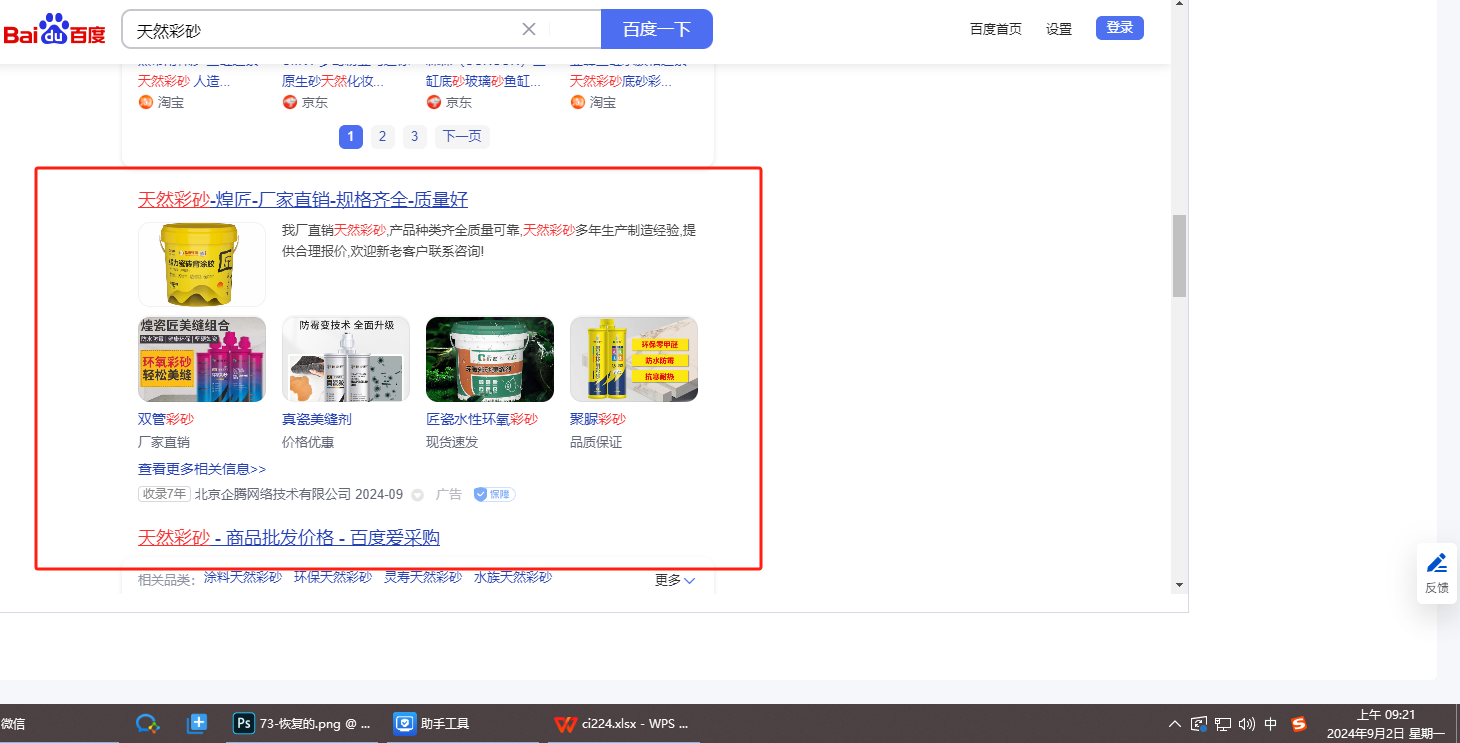
Task: Click the yellow bucket product thumbnail
Action: 202,264
